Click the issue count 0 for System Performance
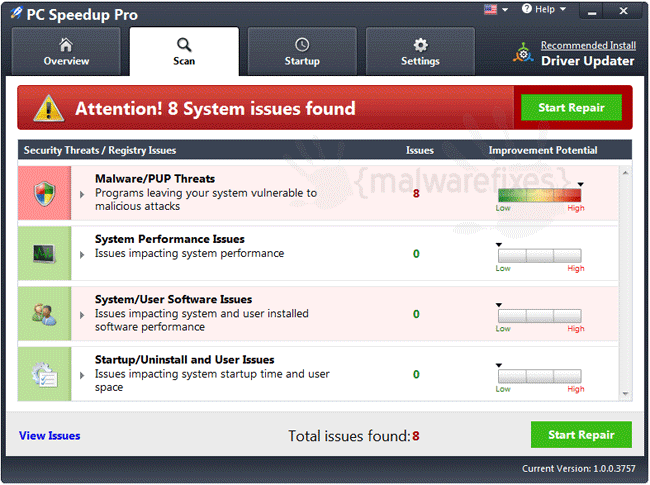The width and height of the screenshot is (650, 485). coord(416,254)
